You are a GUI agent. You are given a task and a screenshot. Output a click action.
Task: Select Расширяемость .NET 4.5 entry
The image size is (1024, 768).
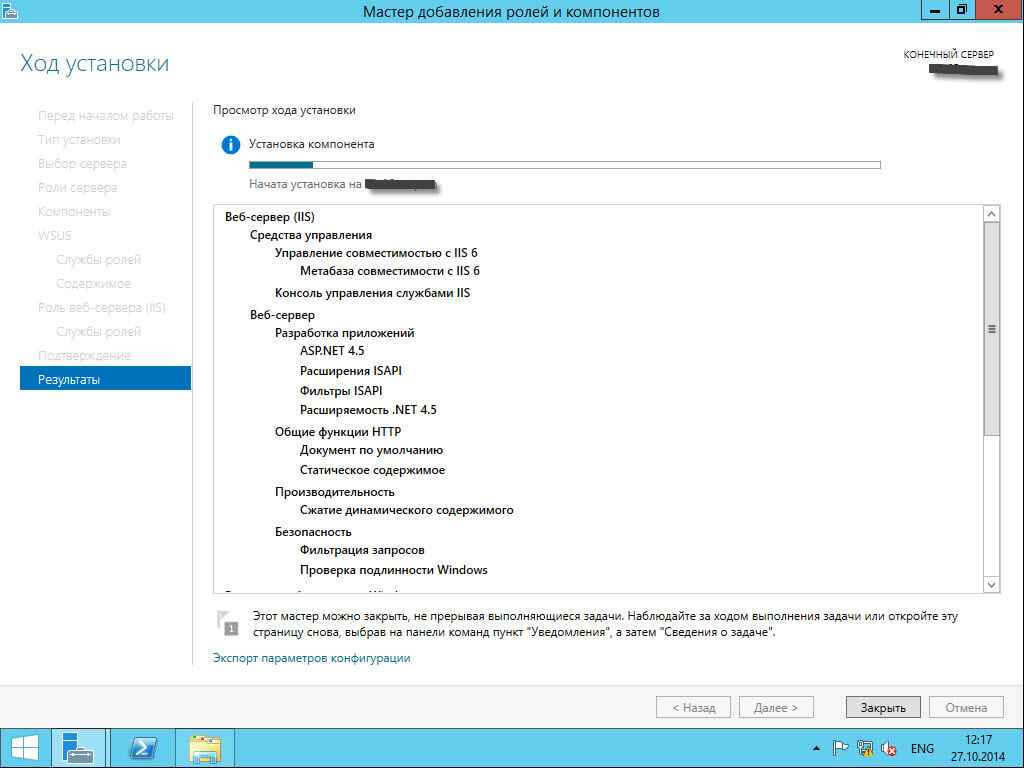(368, 410)
